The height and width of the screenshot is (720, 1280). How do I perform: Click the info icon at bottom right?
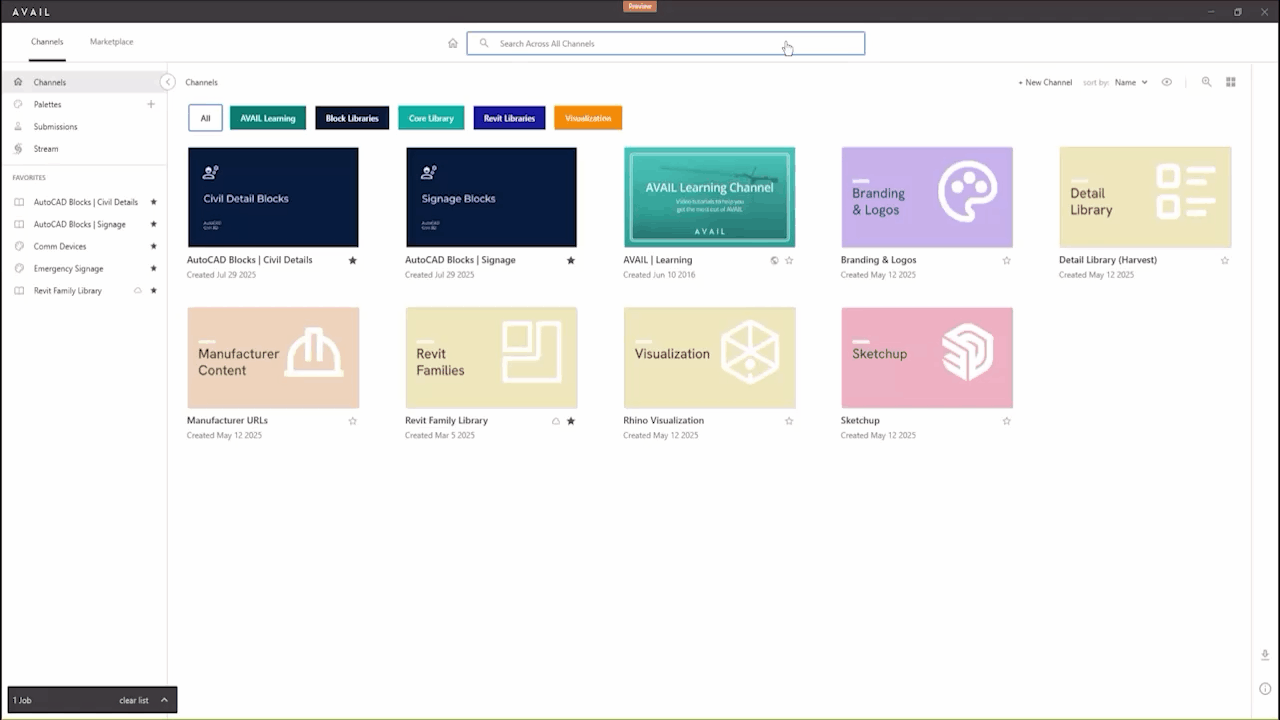pyautogui.click(x=1265, y=688)
